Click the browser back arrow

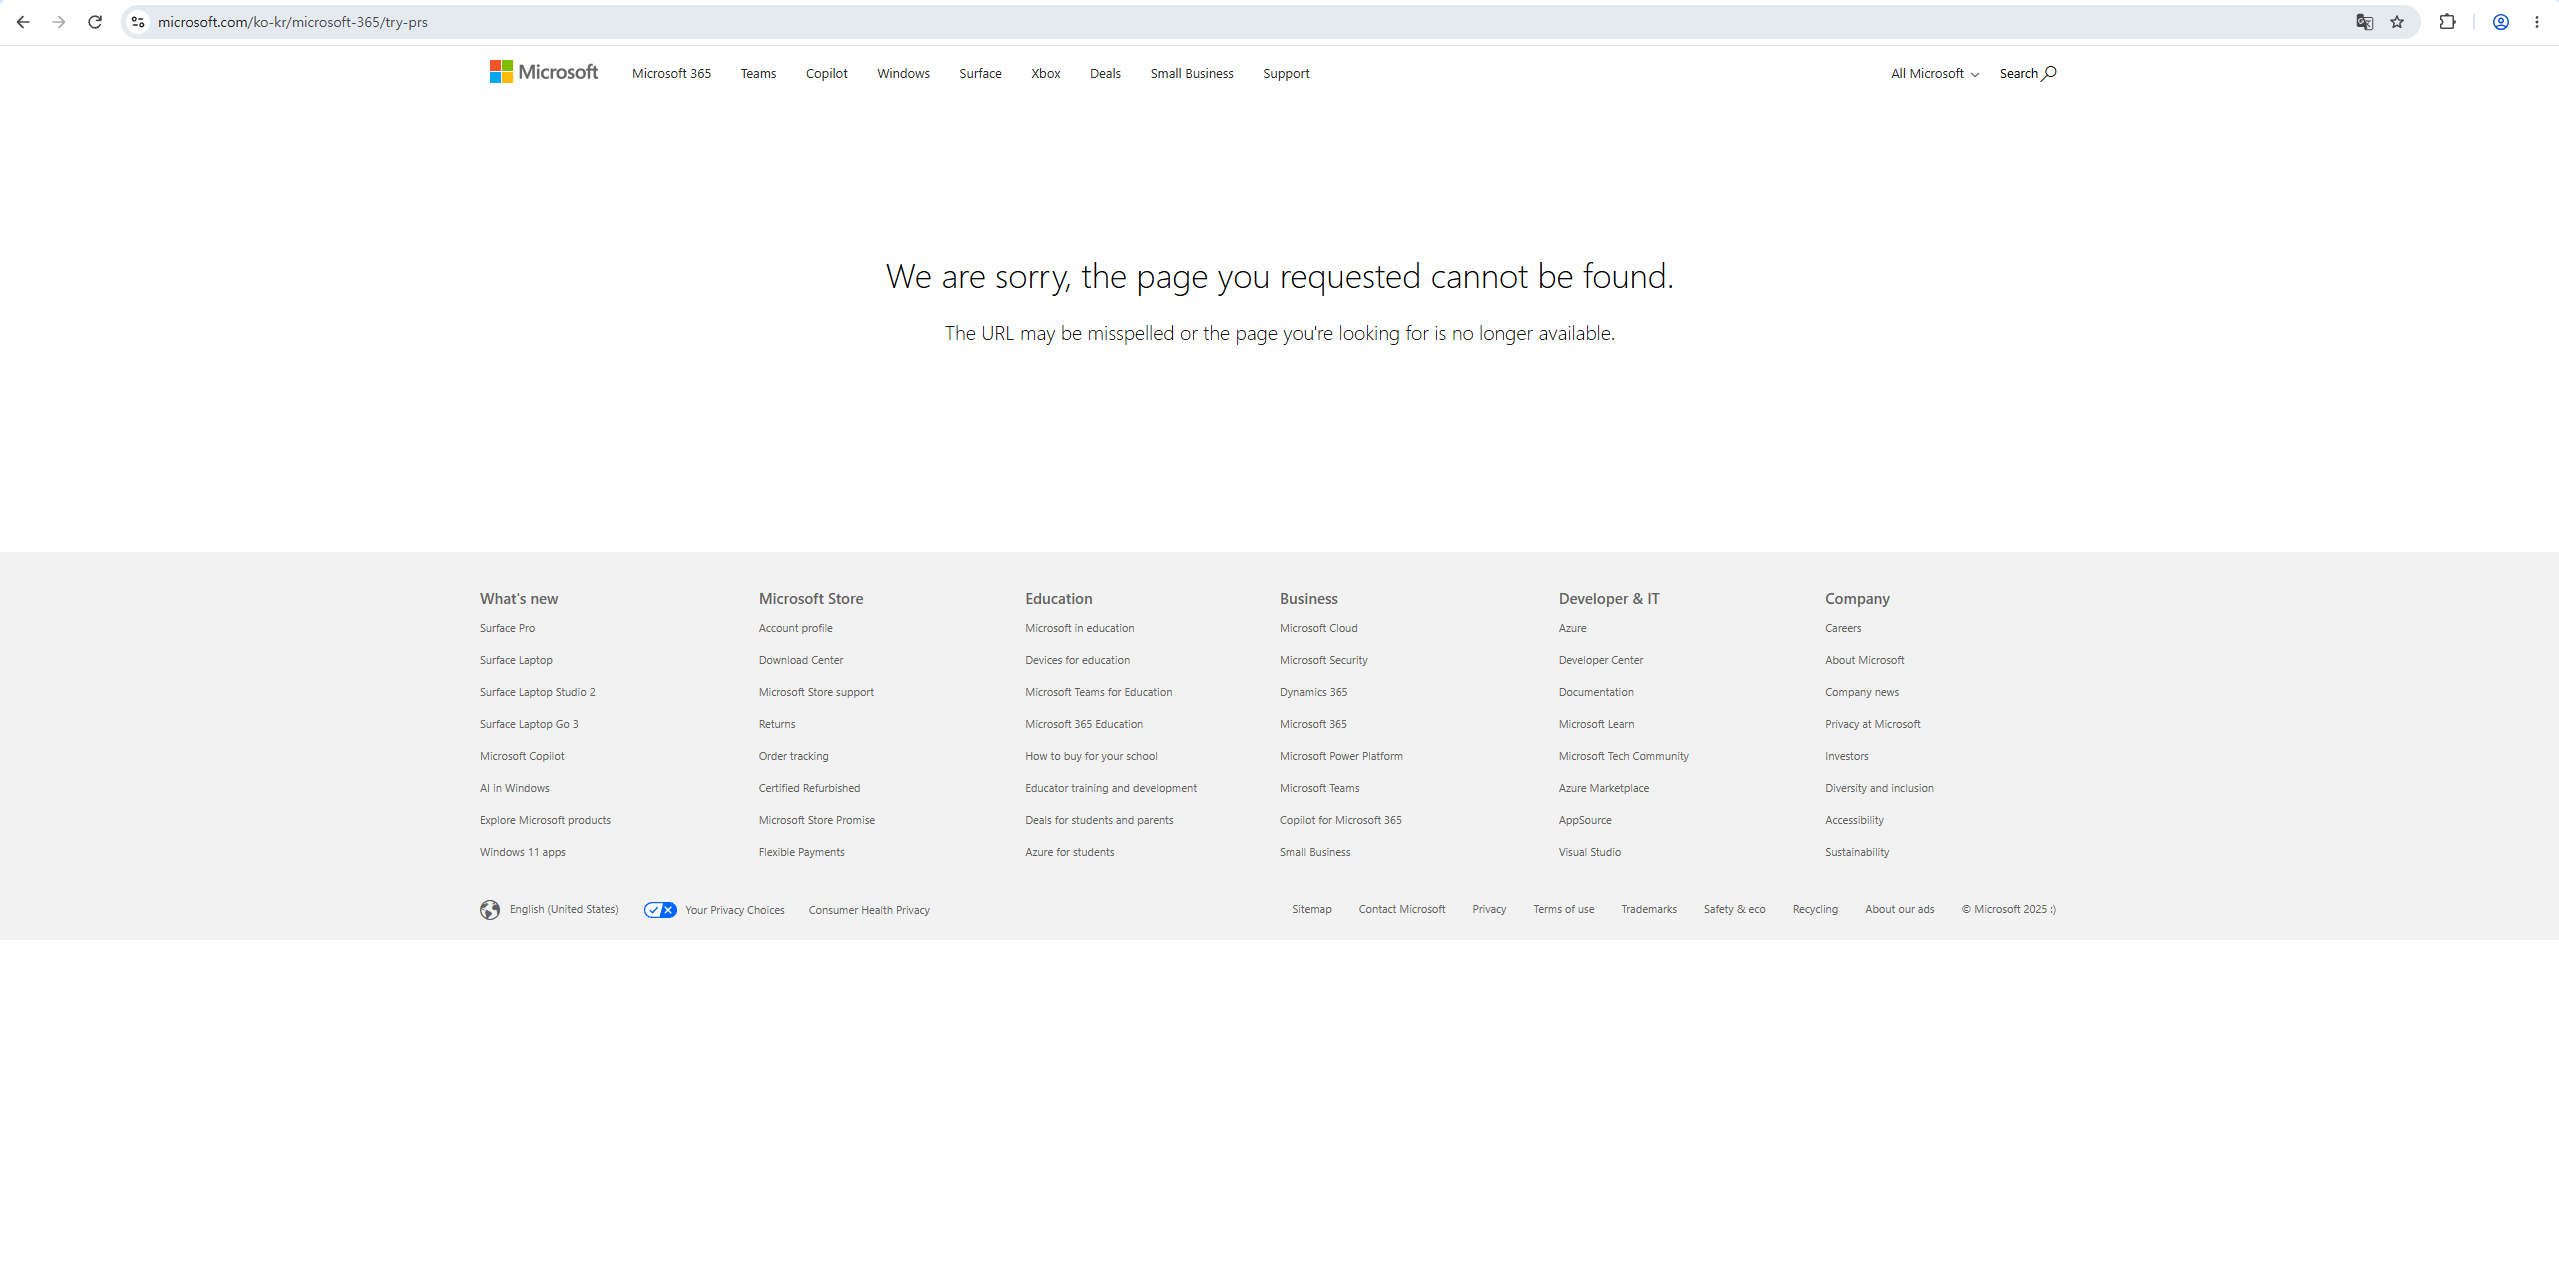tap(23, 22)
